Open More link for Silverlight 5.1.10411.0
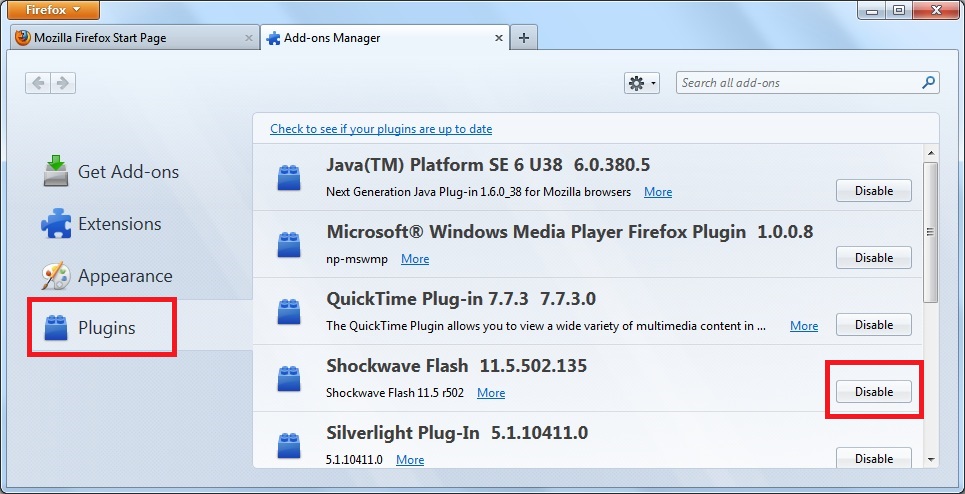Image resolution: width=965 pixels, height=494 pixels. pyautogui.click(x=410, y=460)
